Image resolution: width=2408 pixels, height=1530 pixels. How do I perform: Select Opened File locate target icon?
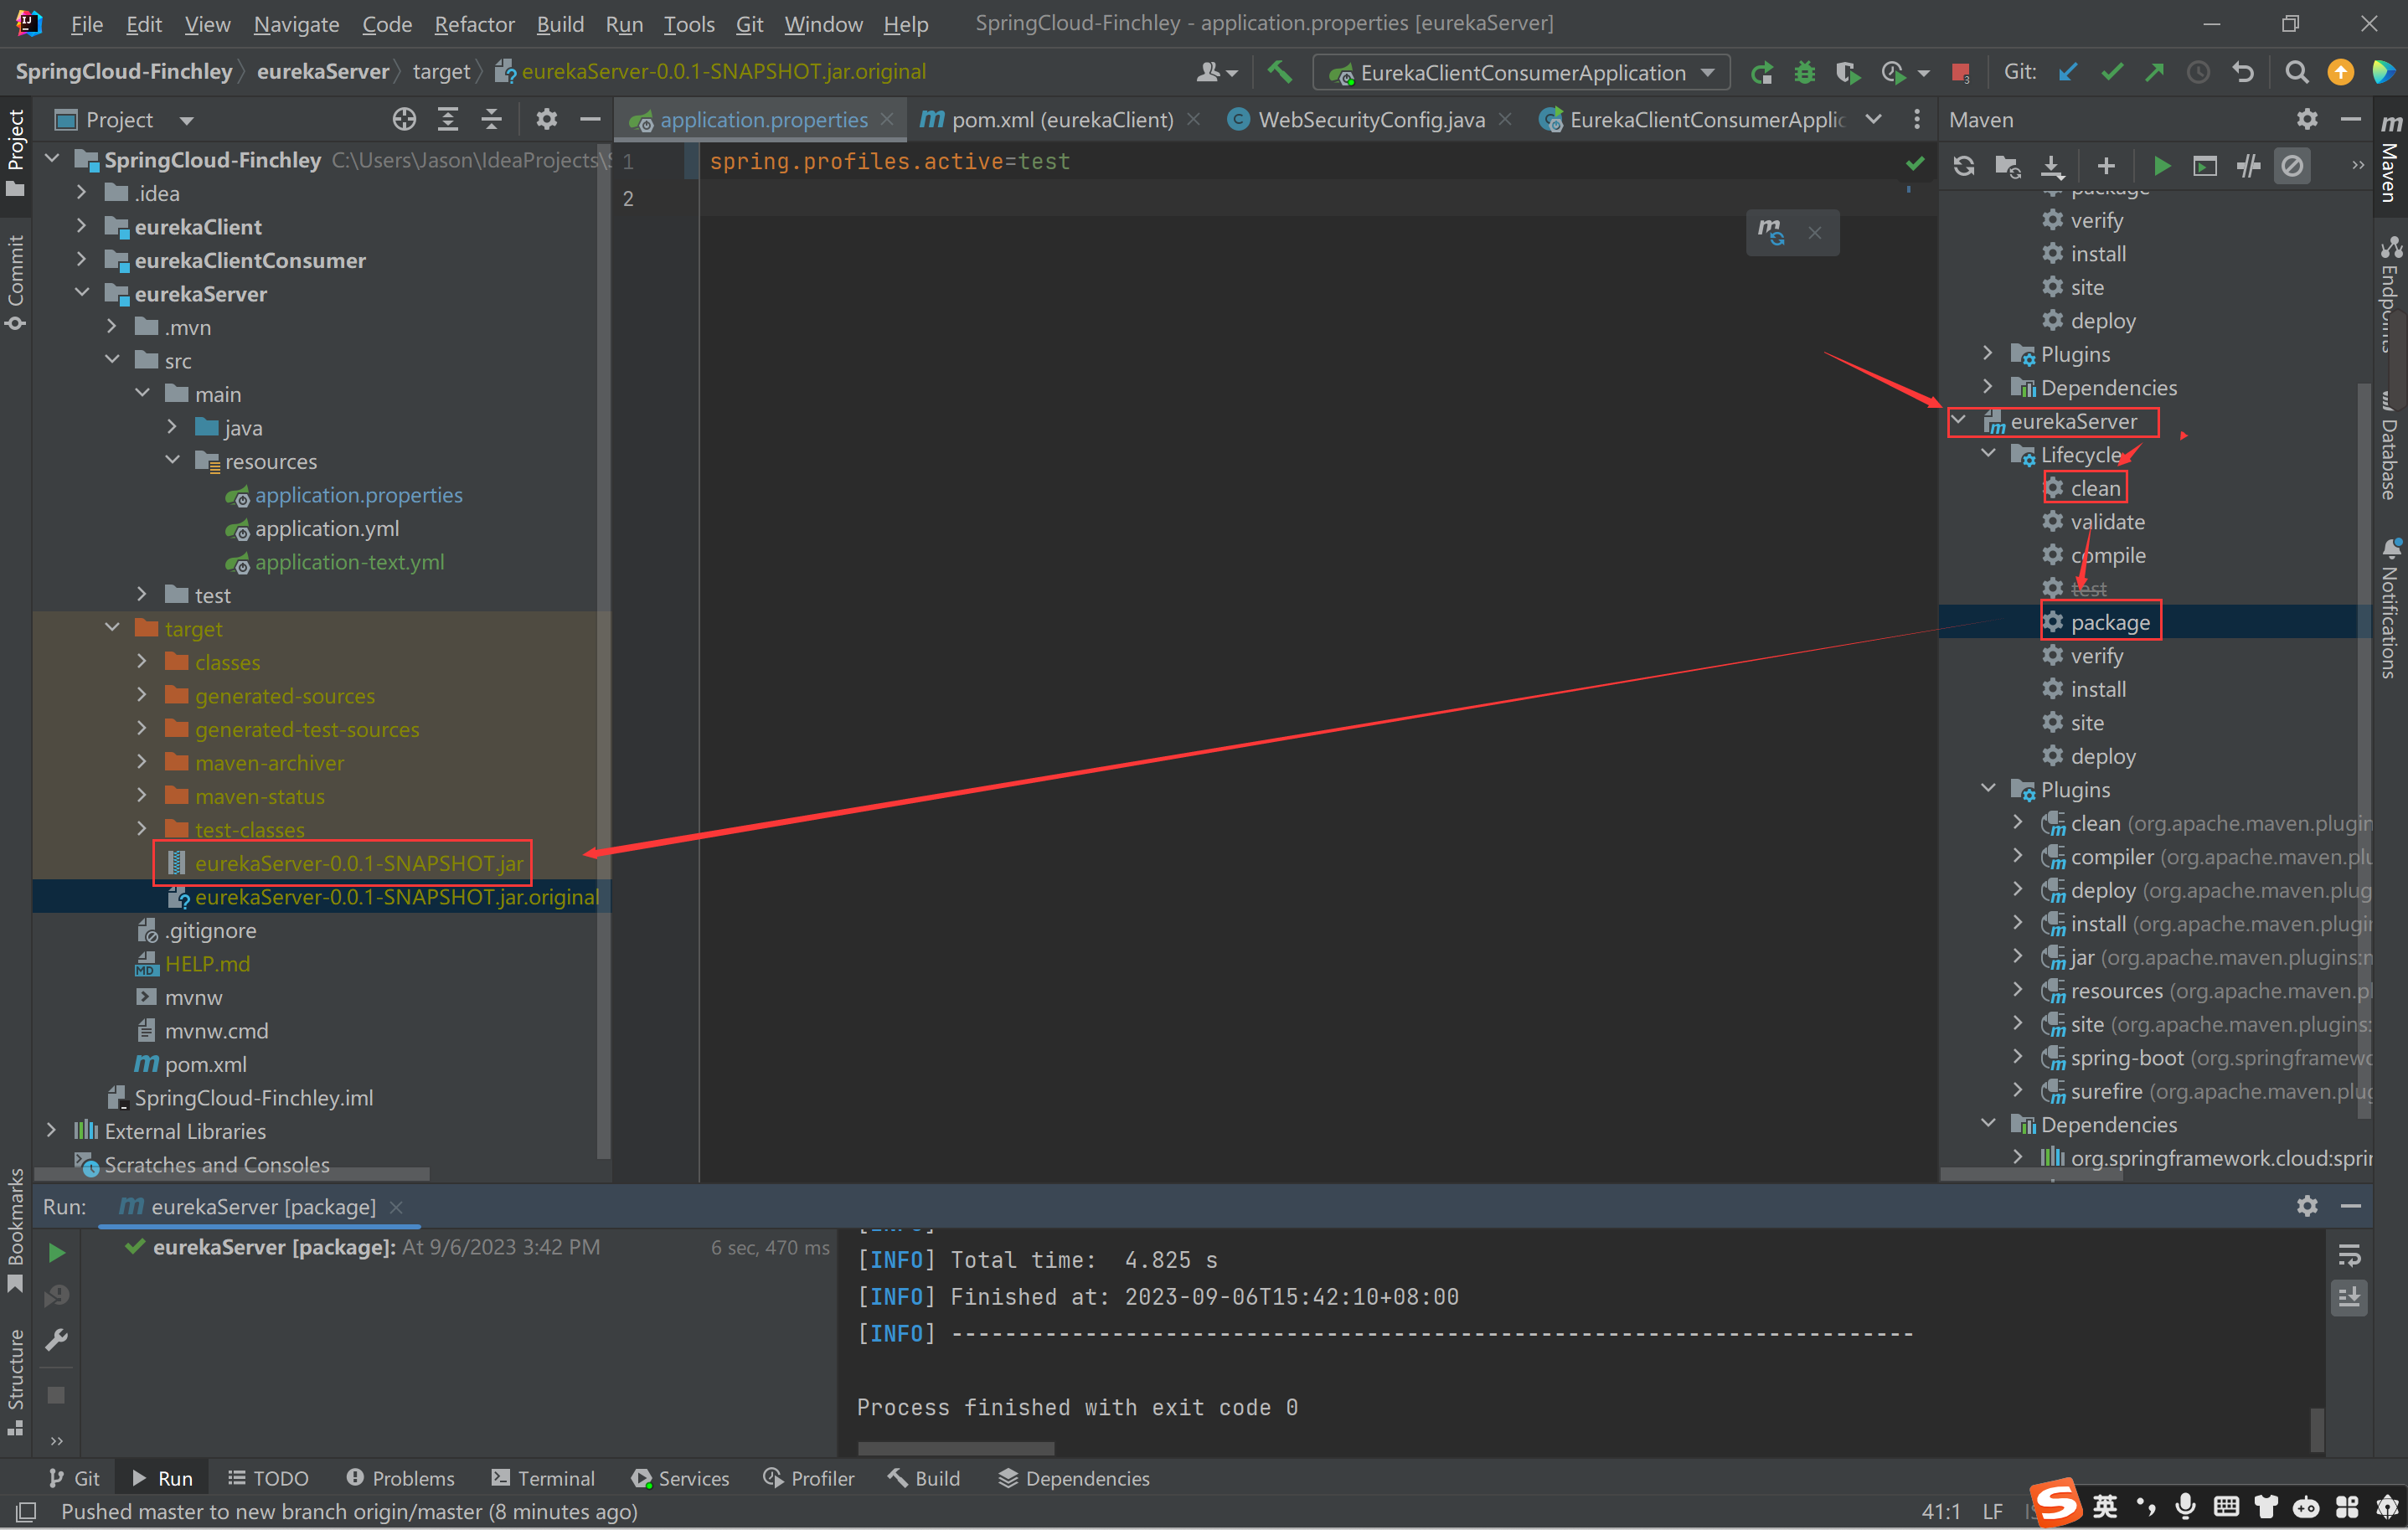click(404, 120)
